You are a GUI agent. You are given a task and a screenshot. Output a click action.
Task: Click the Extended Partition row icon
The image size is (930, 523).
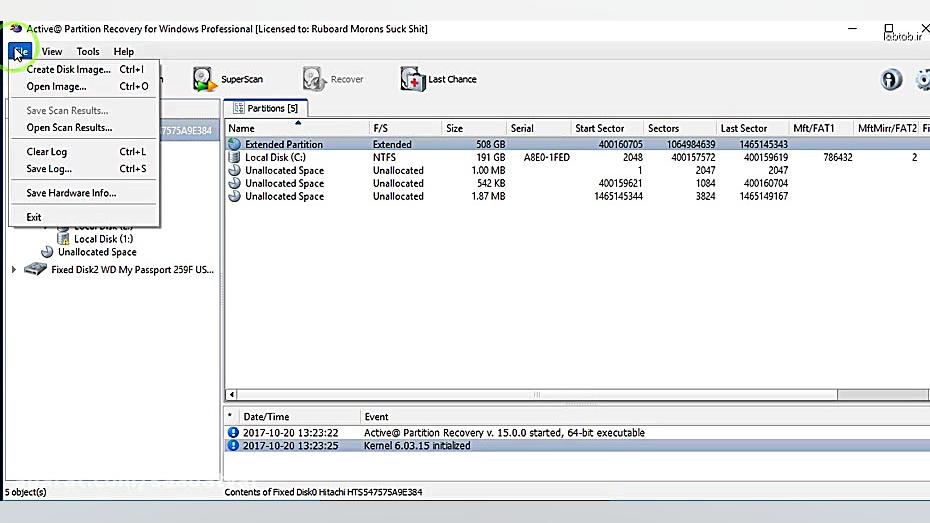click(x=235, y=145)
